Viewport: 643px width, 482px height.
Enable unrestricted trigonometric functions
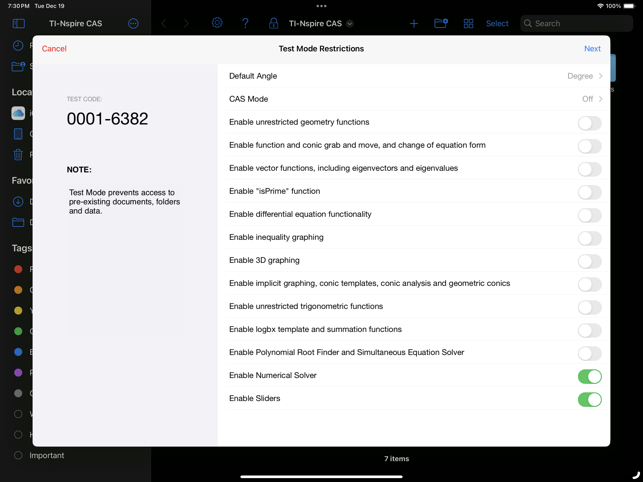tap(590, 307)
